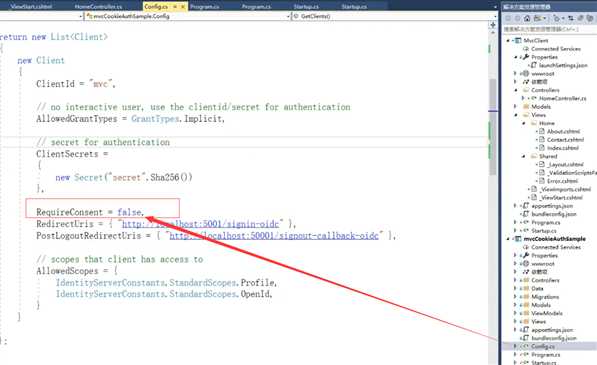This screenshot has height=365, width=597.
Task: Click the editor vertical scrollbar thumb
Action: tap(492, 128)
